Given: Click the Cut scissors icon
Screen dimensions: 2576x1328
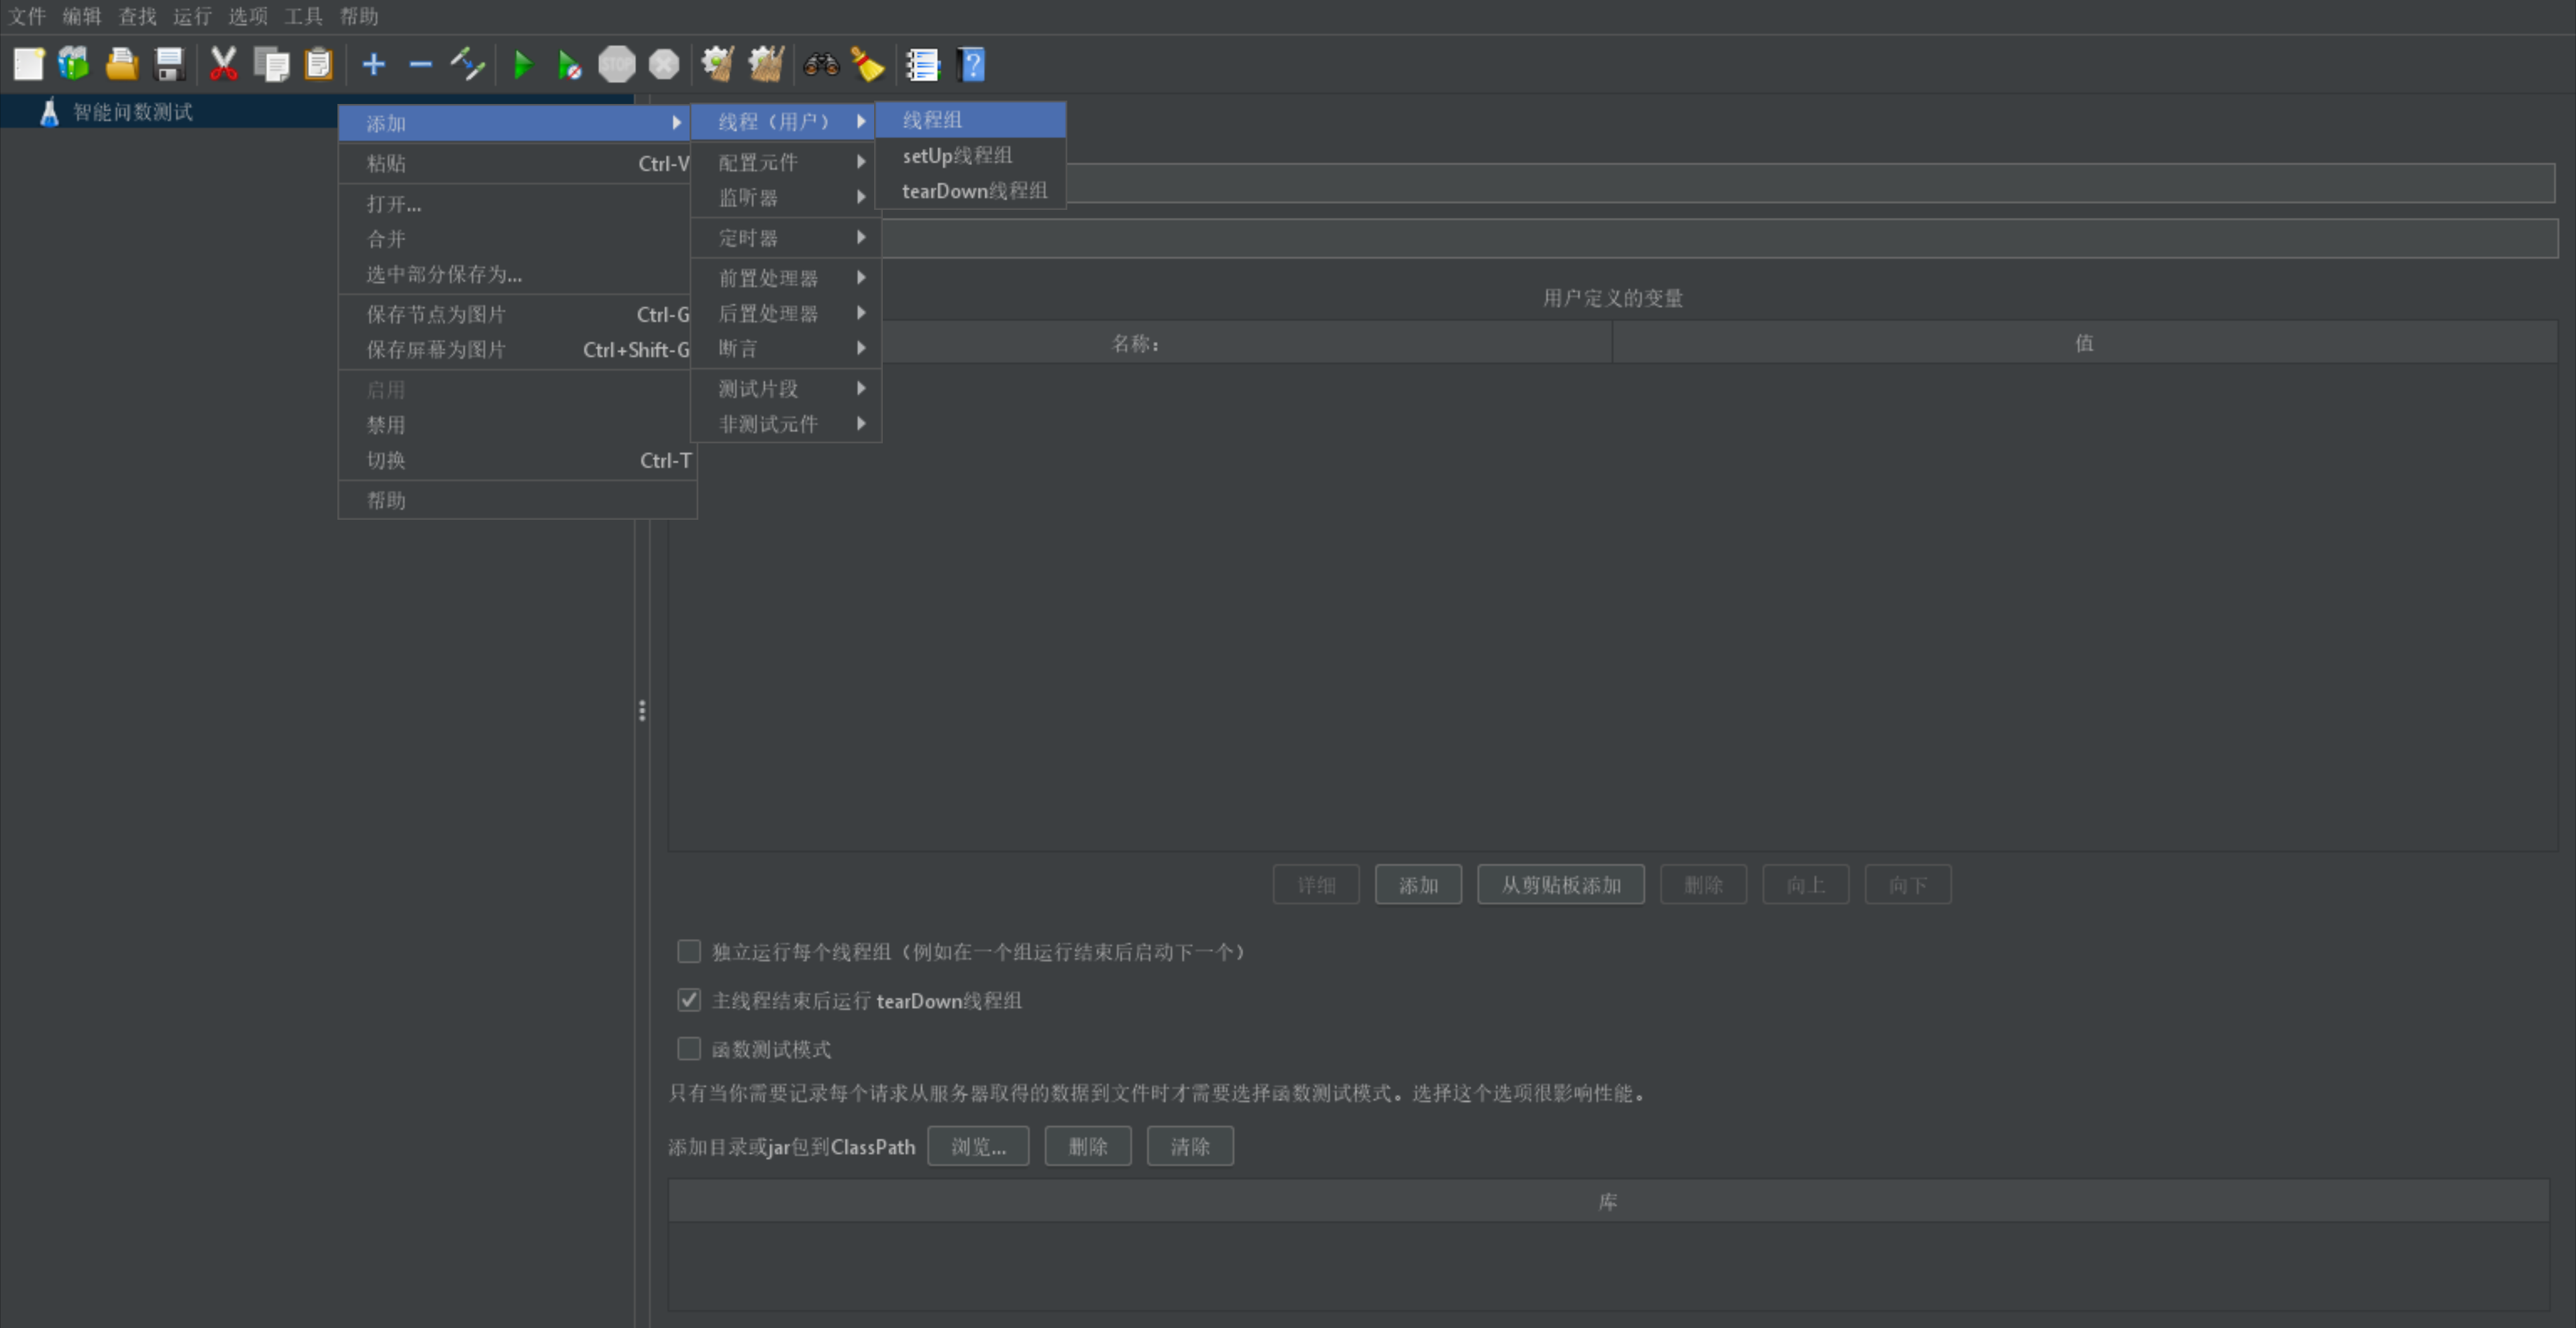Looking at the screenshot, I should click(x=223, y=65).
